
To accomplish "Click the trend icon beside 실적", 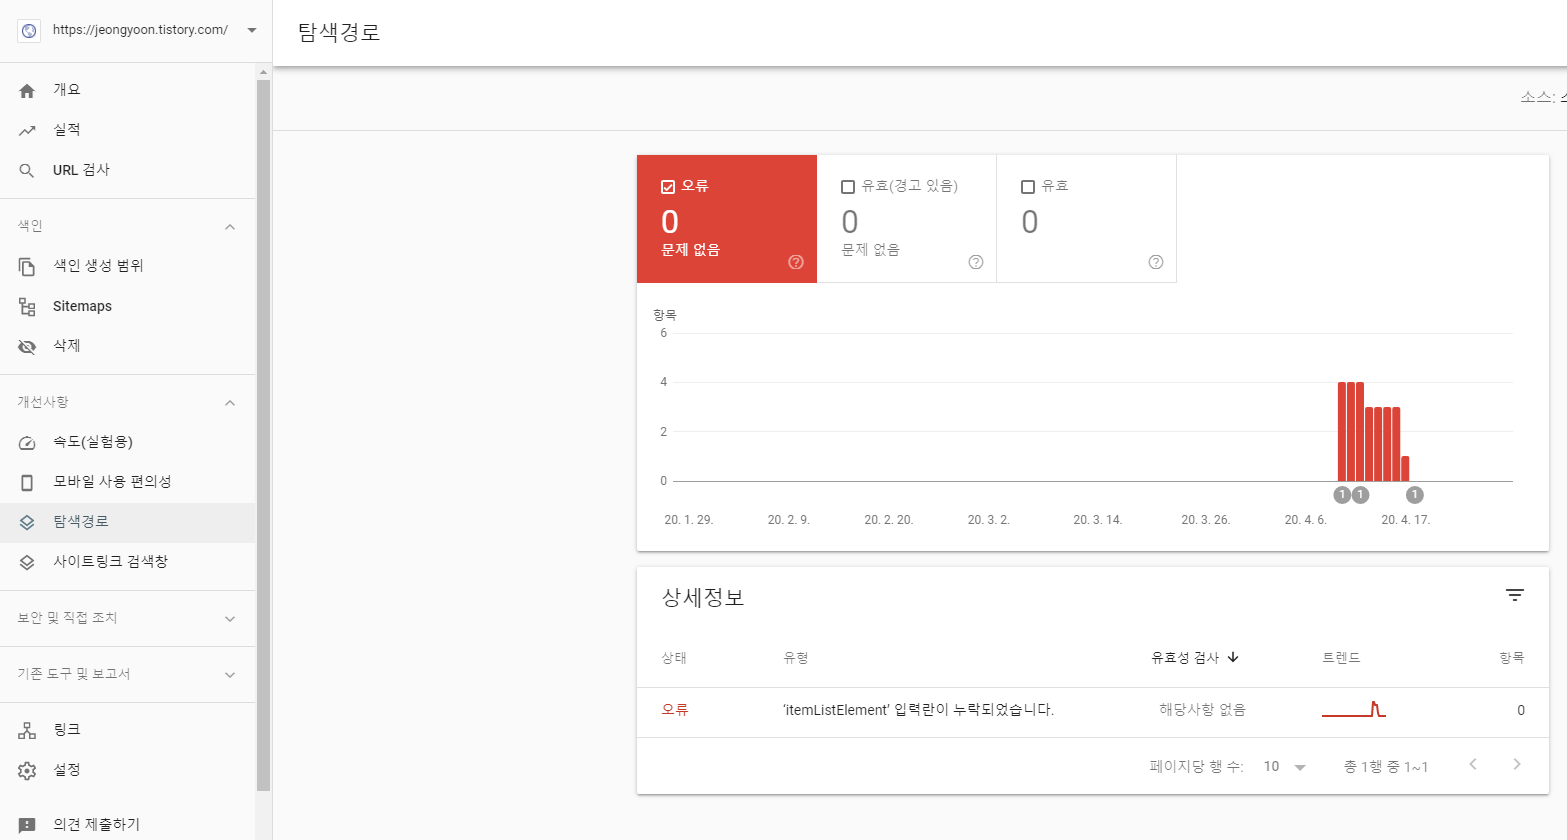I will tap(27, 130).
